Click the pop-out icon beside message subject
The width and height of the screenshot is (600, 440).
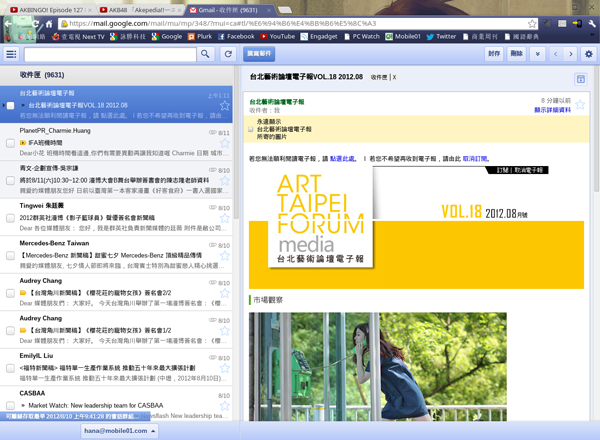(580, 79)
